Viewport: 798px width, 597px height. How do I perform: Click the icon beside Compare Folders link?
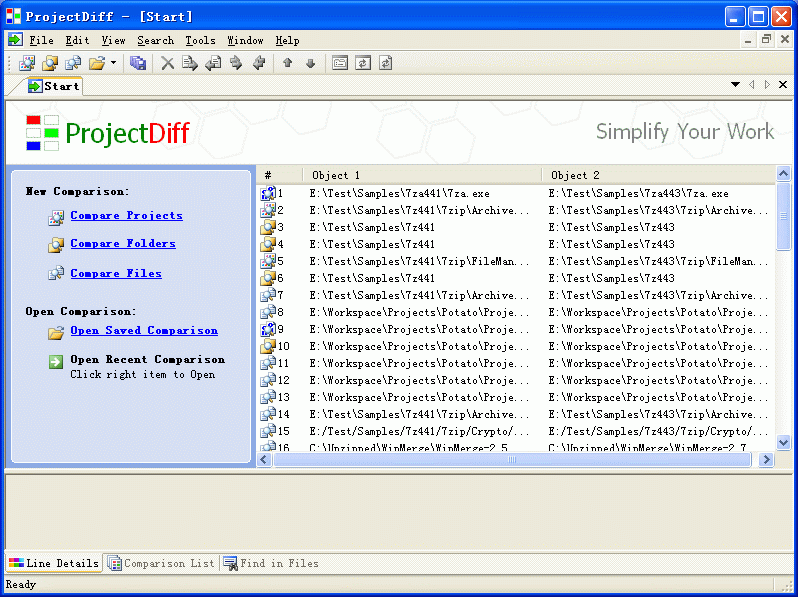[x=56, y=245]
